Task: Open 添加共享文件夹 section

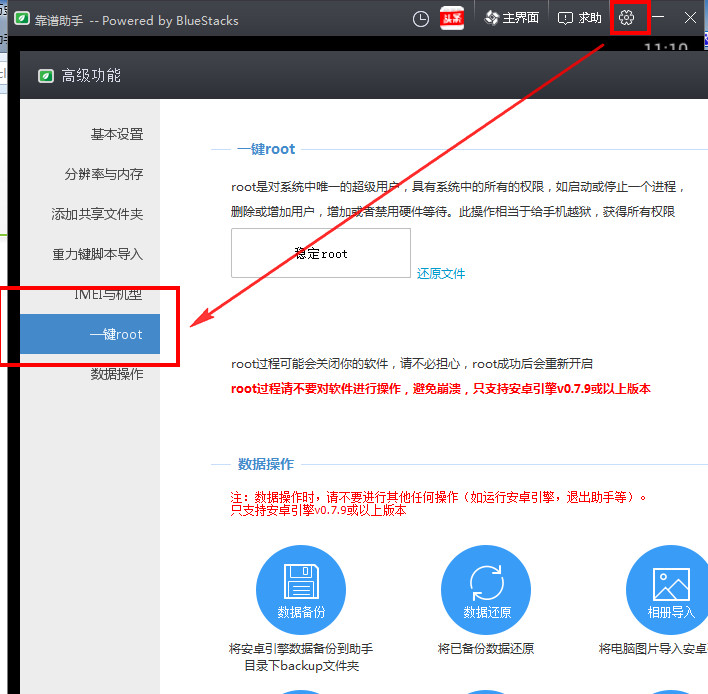Action: coord(98,214)
